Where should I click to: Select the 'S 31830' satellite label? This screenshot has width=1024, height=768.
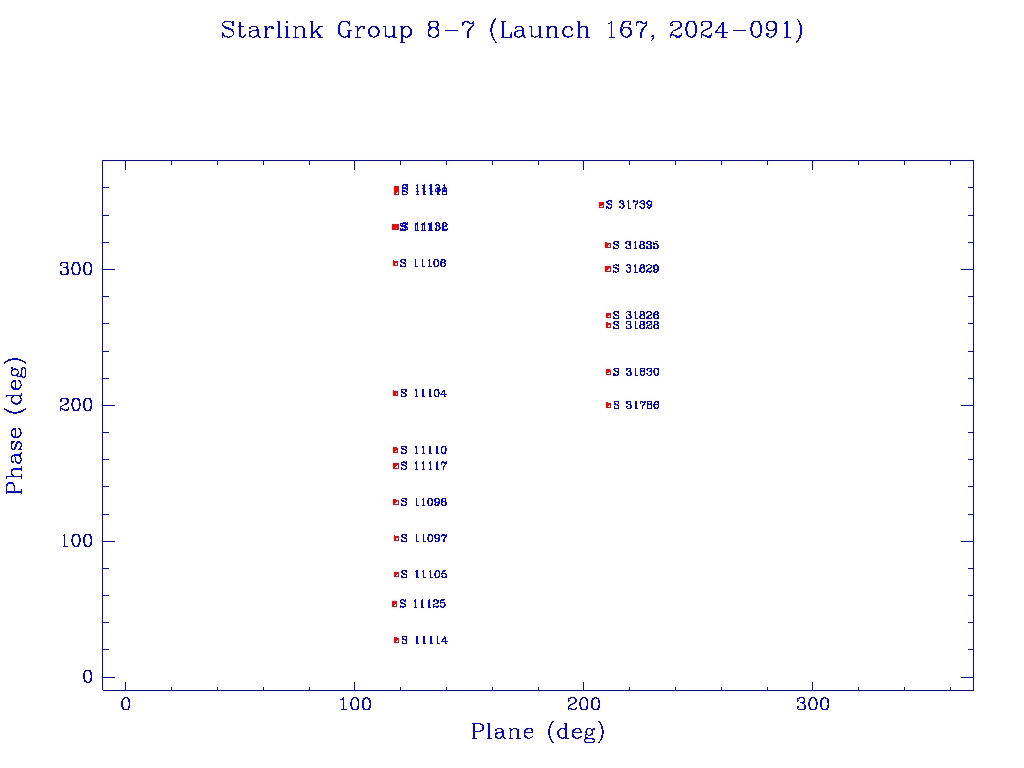[635, 372]
